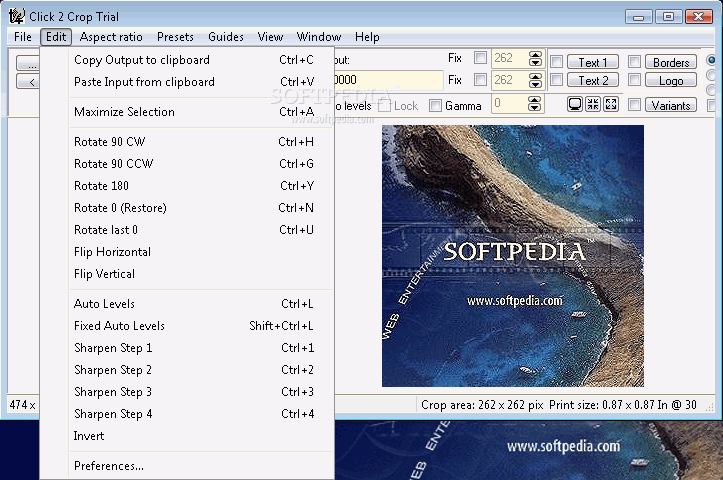Toggle the Lock checkbox
Image resolution: width=723 pixels, height=480 pixels.
385,106
